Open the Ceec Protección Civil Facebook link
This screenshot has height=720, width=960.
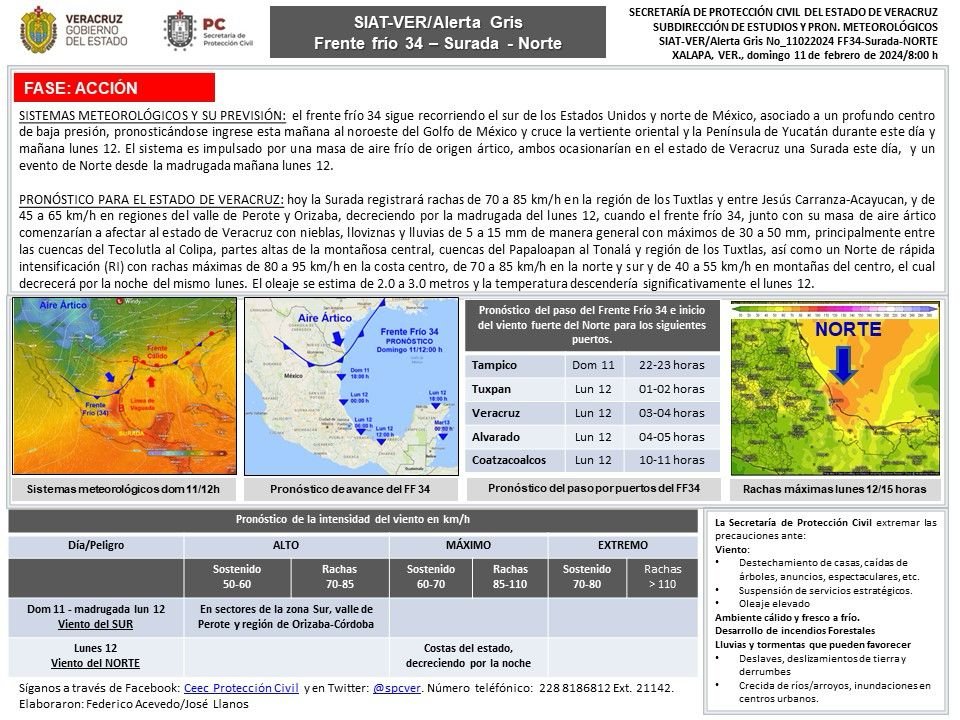(x=240, y=689)
